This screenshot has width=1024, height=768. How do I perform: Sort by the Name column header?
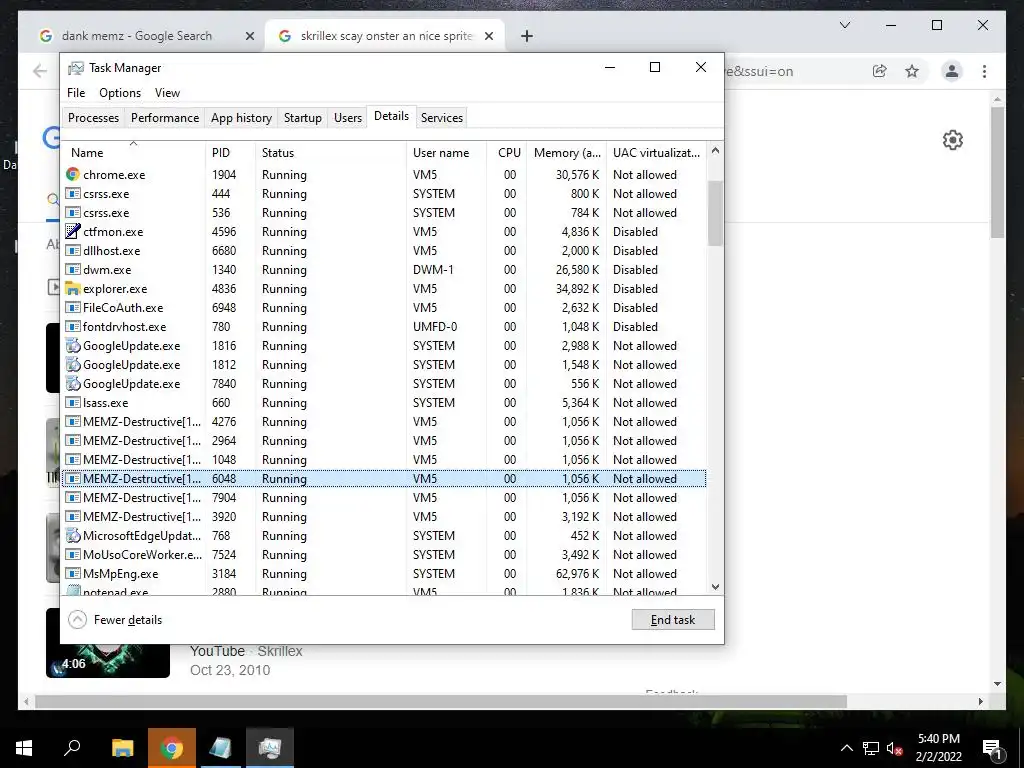pos(133,152)
